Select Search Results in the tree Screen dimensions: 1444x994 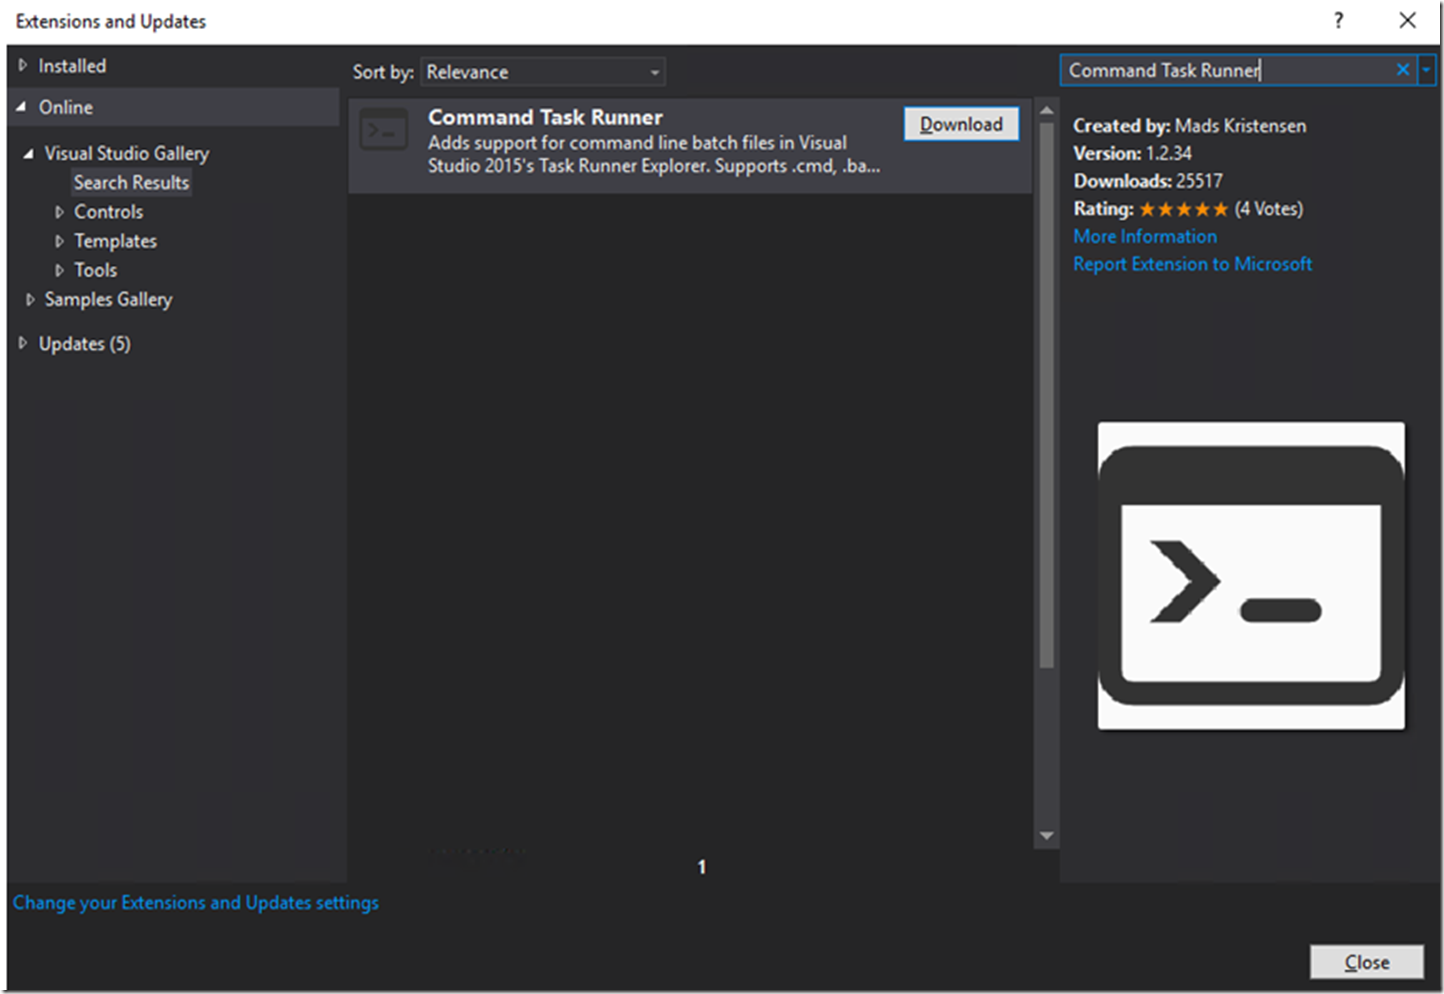[x=131, y=182]
